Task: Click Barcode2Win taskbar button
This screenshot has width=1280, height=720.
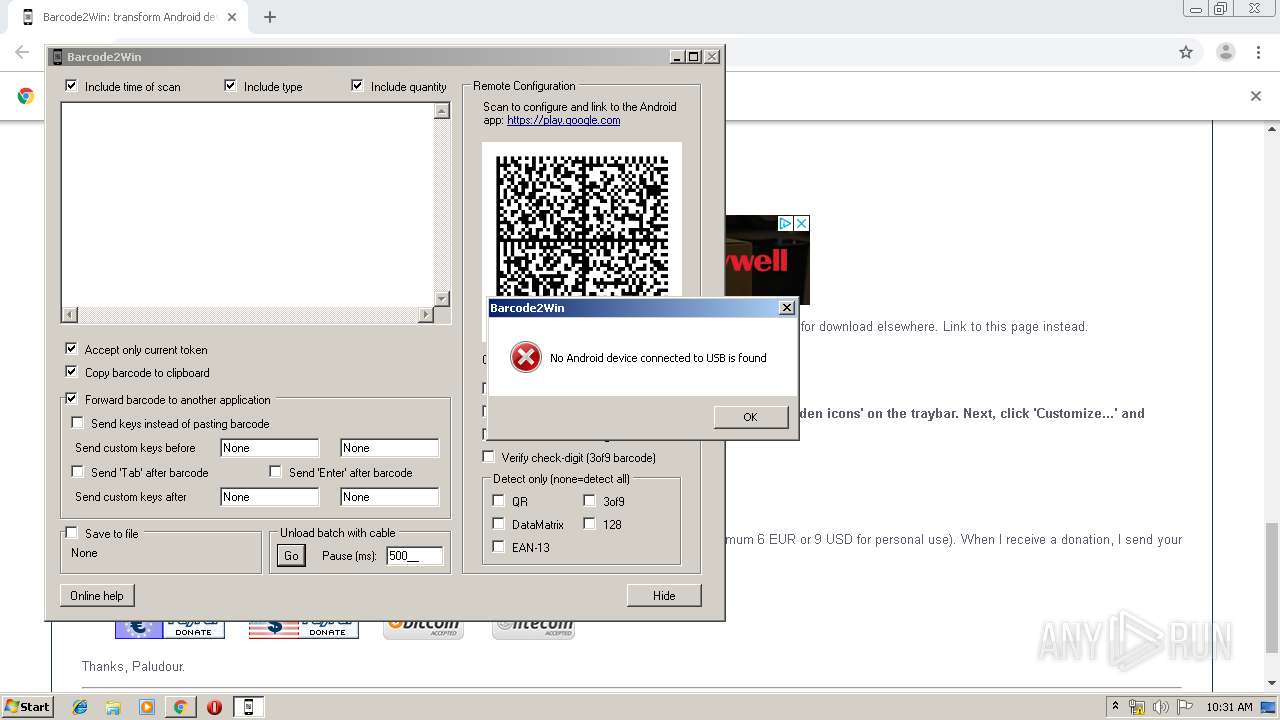Action: (x=248, y=707)
